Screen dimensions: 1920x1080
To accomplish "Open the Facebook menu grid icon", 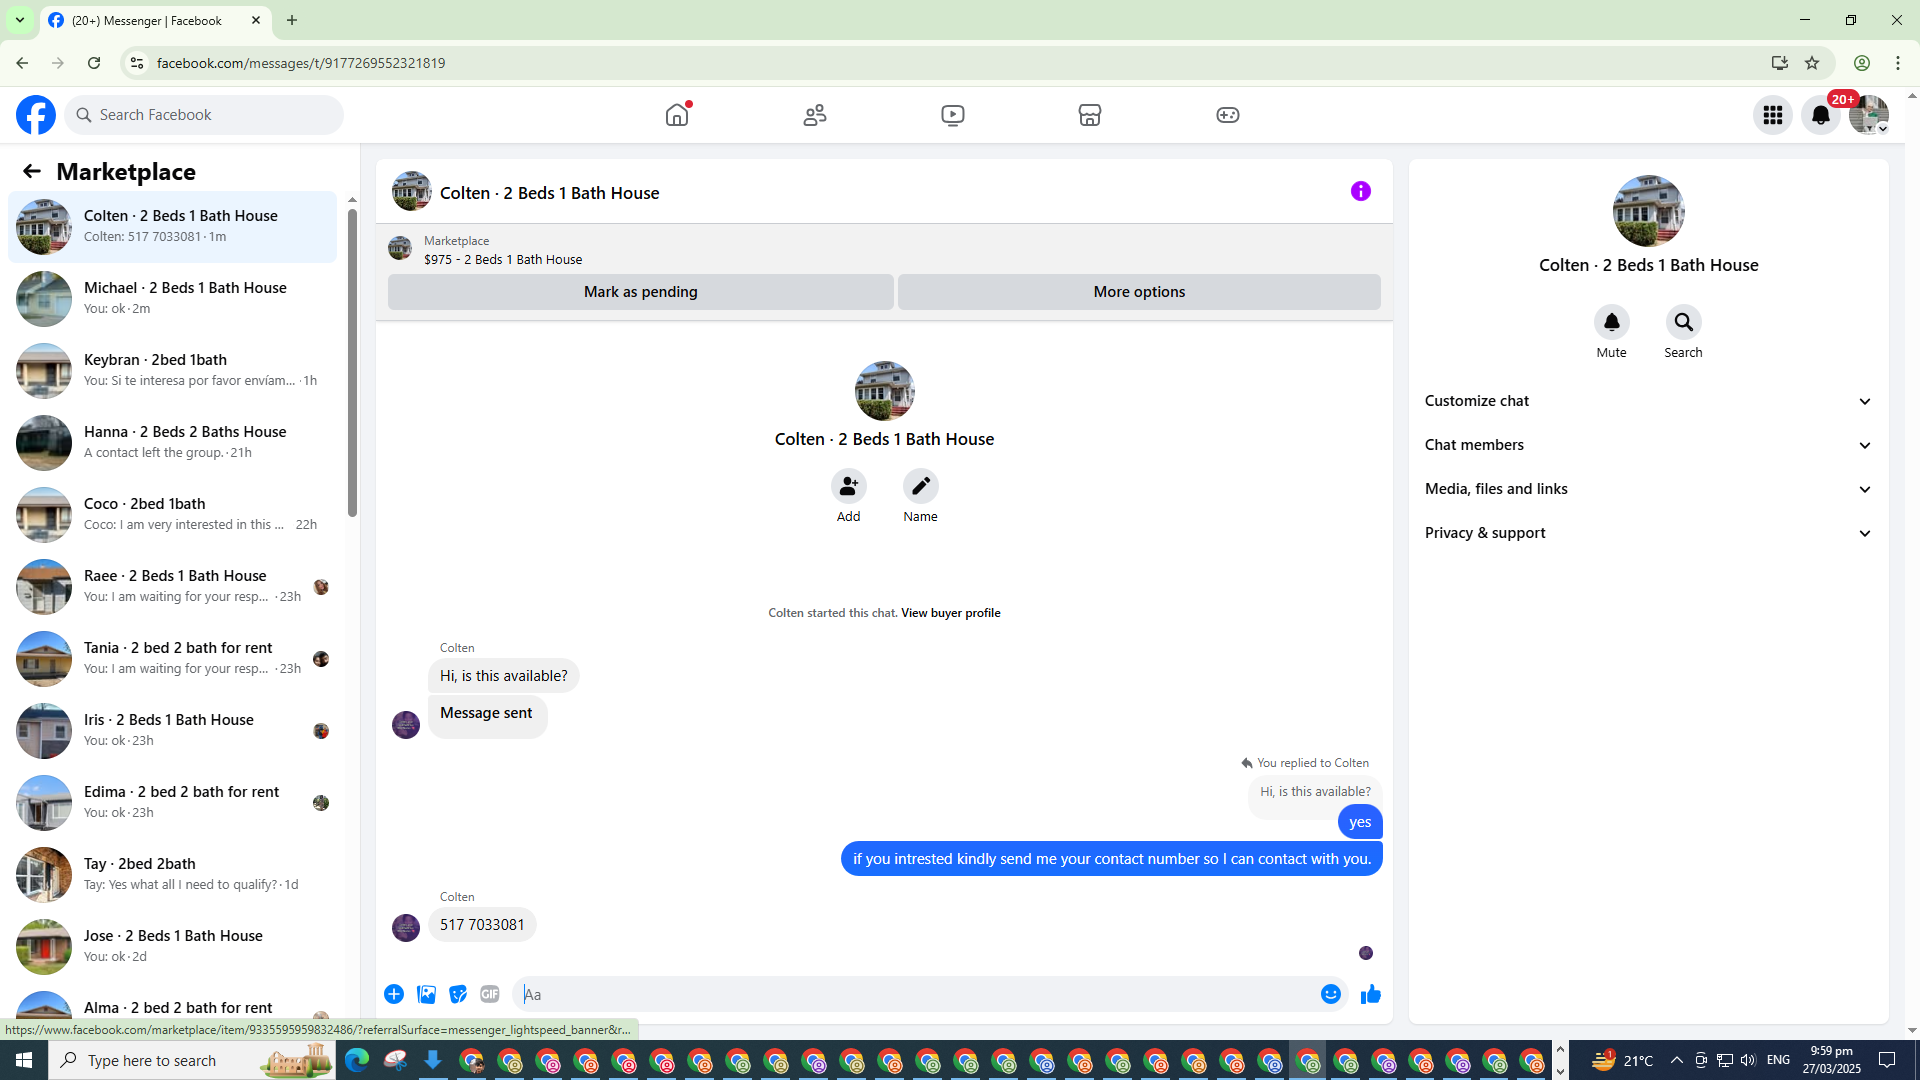I will coord(1773,115).
